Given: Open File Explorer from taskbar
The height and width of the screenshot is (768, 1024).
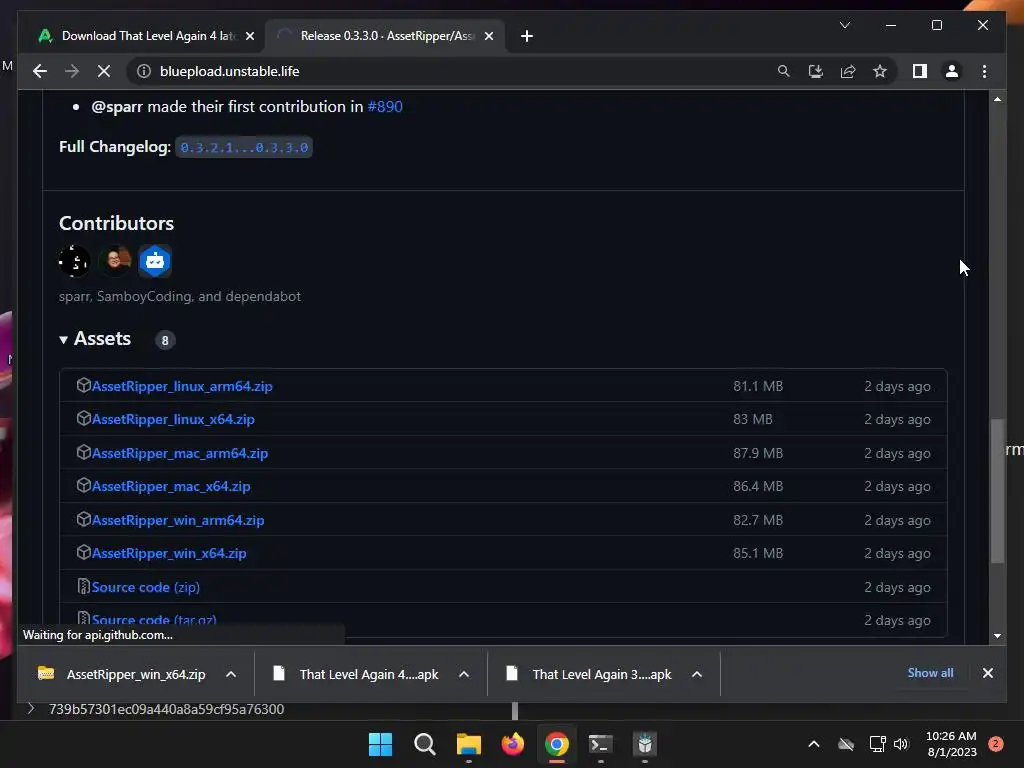Looking at the screenshot, I should (469, 744).
